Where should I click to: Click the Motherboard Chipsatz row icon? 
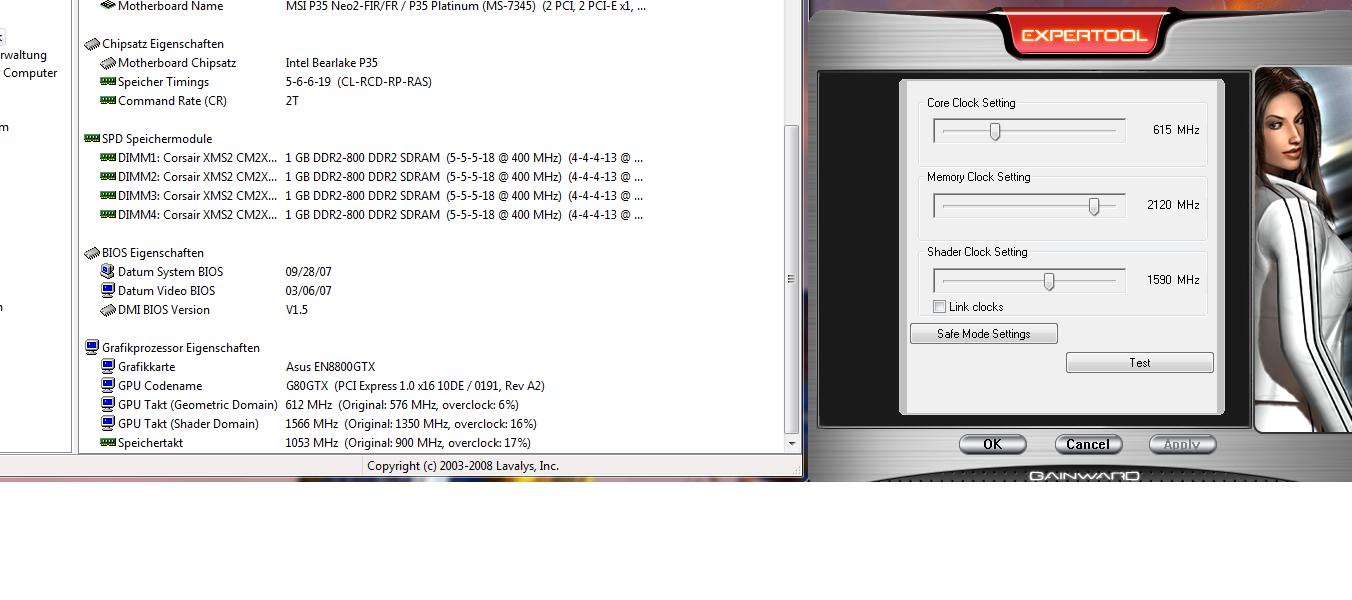click(108, 63)
